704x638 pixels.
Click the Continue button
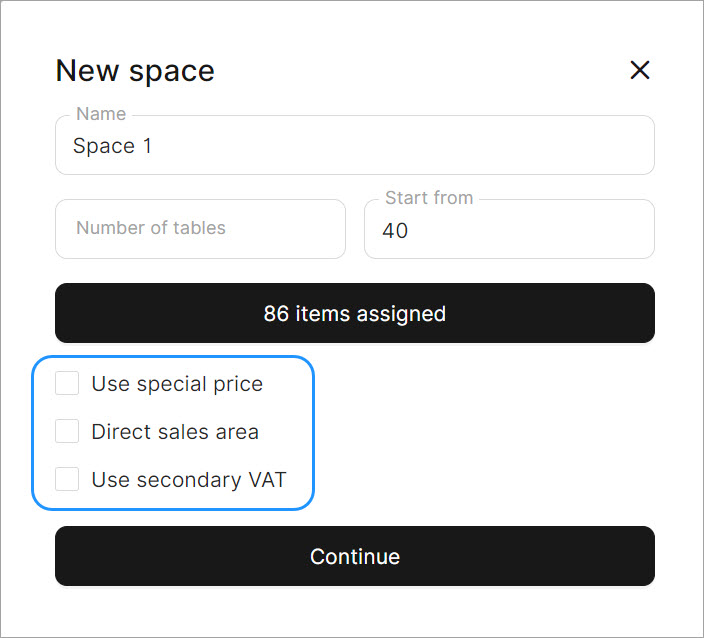[355, 556]
